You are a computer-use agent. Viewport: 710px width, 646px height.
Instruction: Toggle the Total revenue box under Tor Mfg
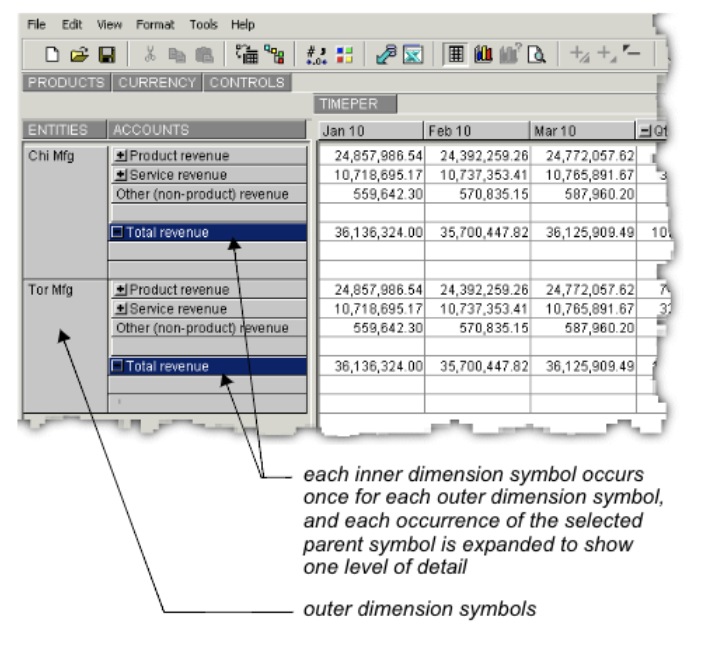tap(118, 367)
